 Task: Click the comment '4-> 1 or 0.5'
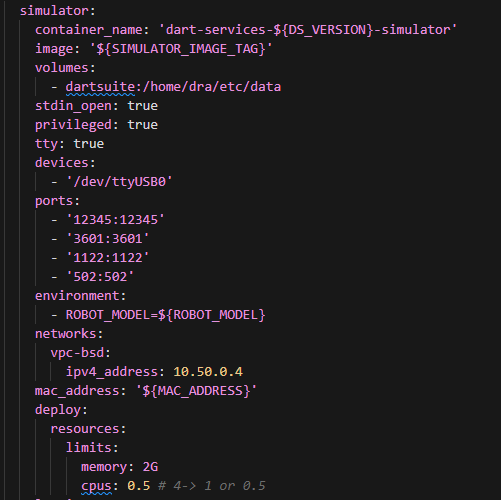coord(219,486)
